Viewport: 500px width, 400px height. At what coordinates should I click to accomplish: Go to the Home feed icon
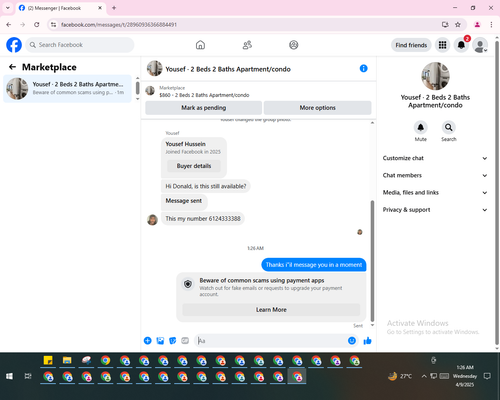click(x=200, y=45)
